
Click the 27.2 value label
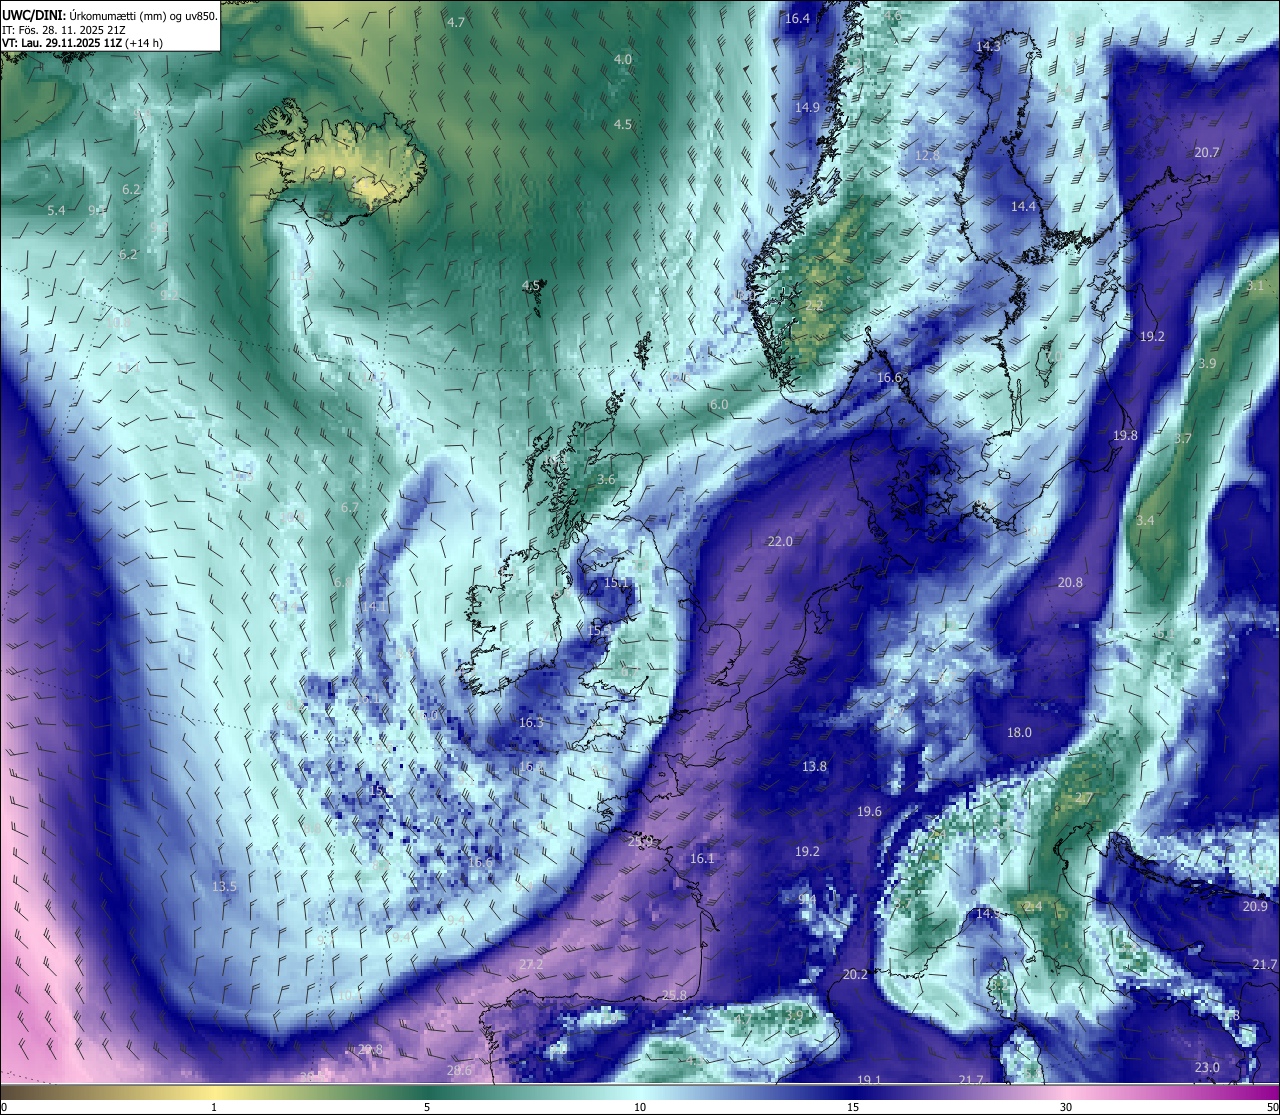[x=531, y=964]
